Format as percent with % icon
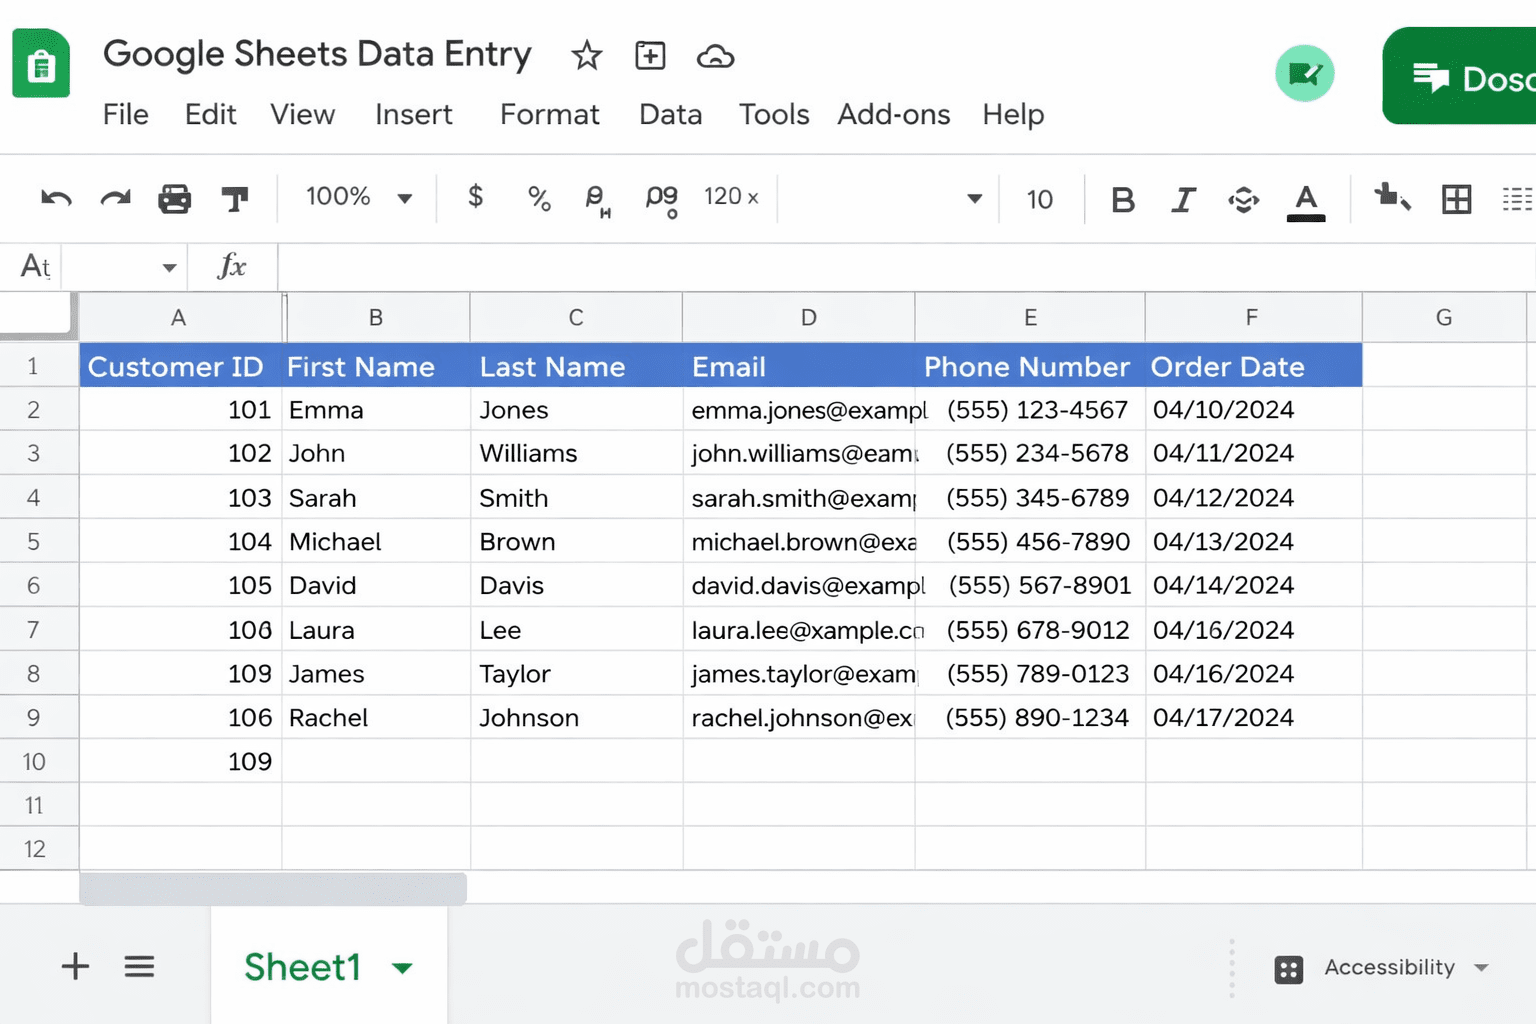The image size is (1536, 1024). (539, 198)
